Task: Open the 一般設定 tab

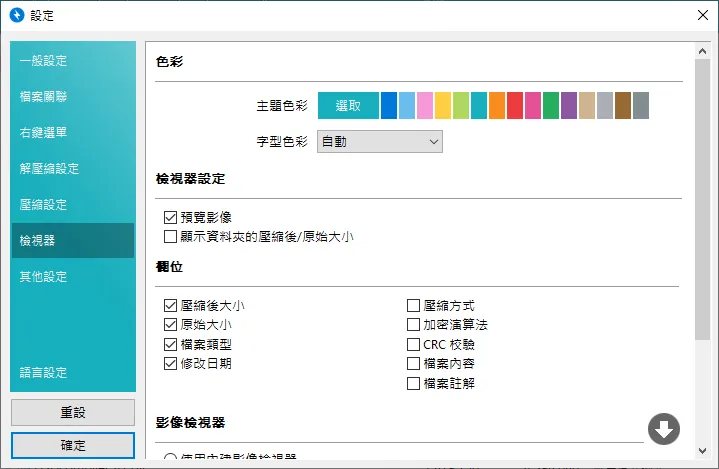Action: 73,61
